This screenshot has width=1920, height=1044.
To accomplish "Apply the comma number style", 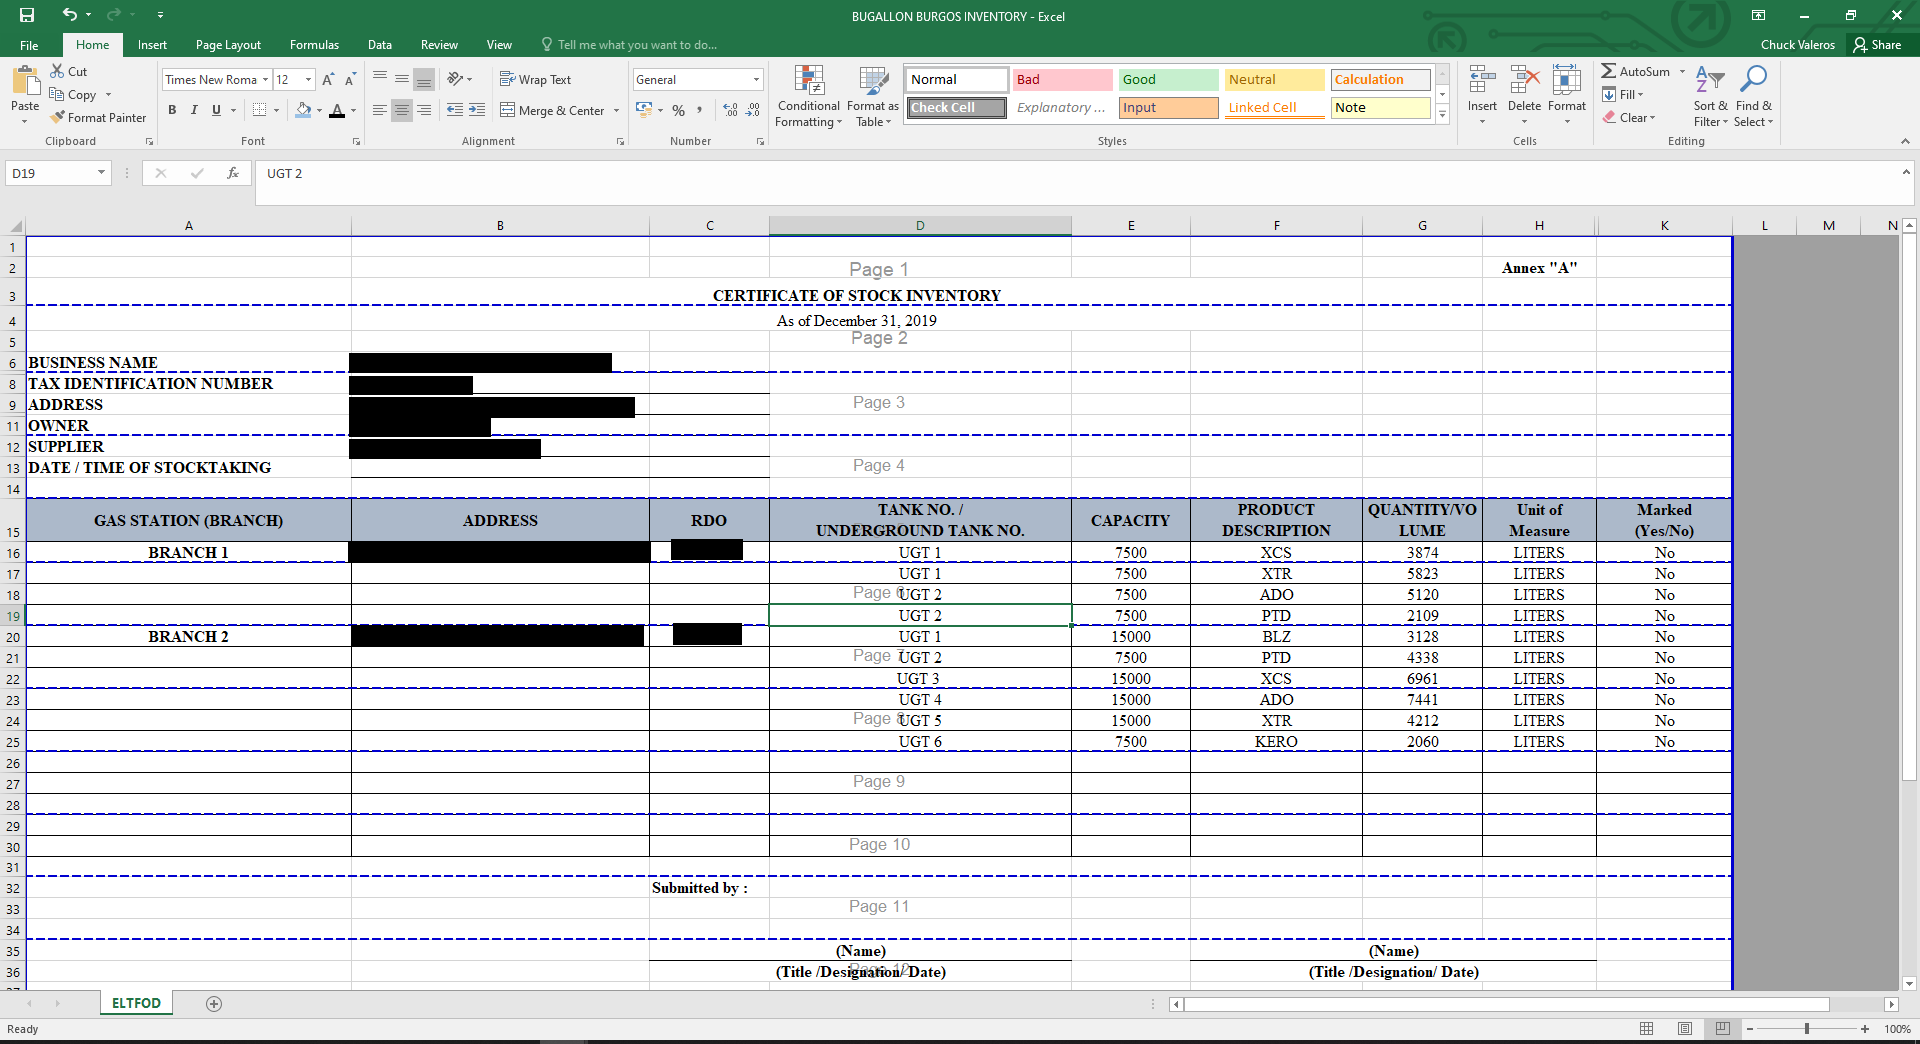I will tap(700, 110).
